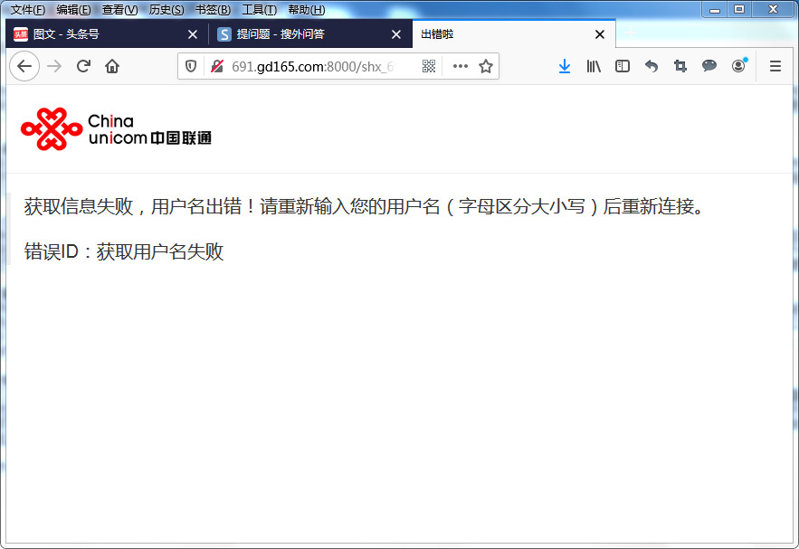Select the 出错啦 tab
This screenshot has height=549, width=799.
tap(514, 34)
